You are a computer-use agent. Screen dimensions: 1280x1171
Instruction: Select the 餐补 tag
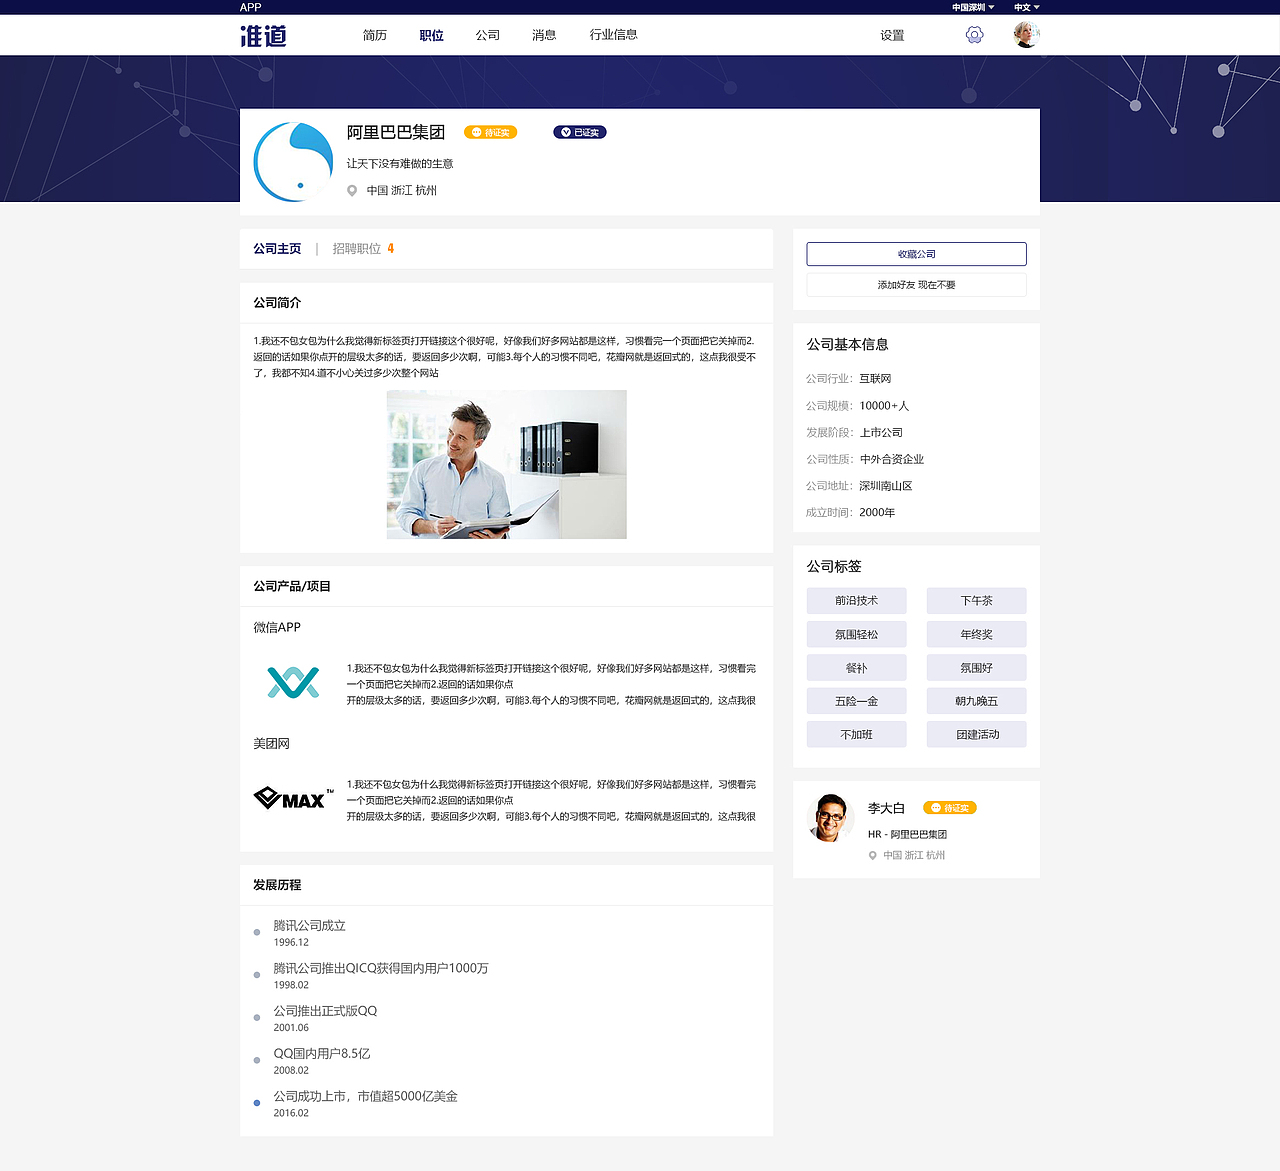tap(856, 668)
